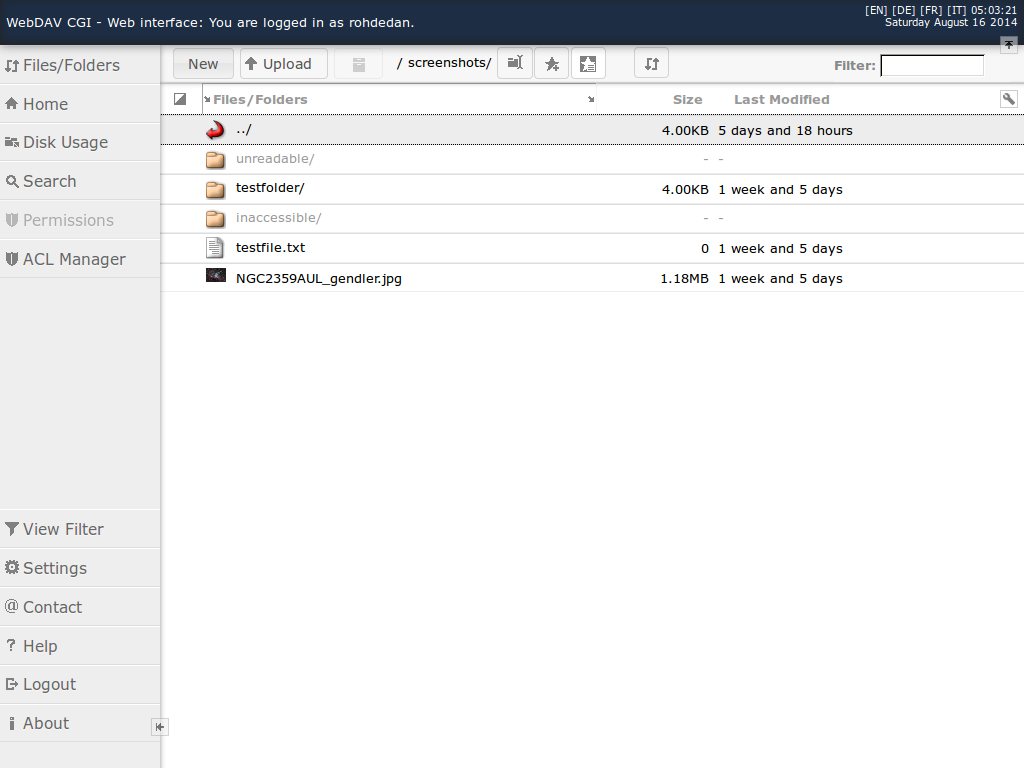Screen dimensions: 1024x768
Task: Click the Filter text field
Action: pos(931,66)
